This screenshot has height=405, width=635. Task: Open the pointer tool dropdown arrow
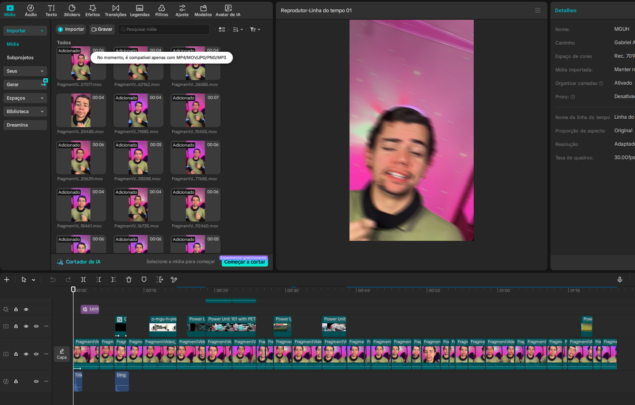coord(34,279)
